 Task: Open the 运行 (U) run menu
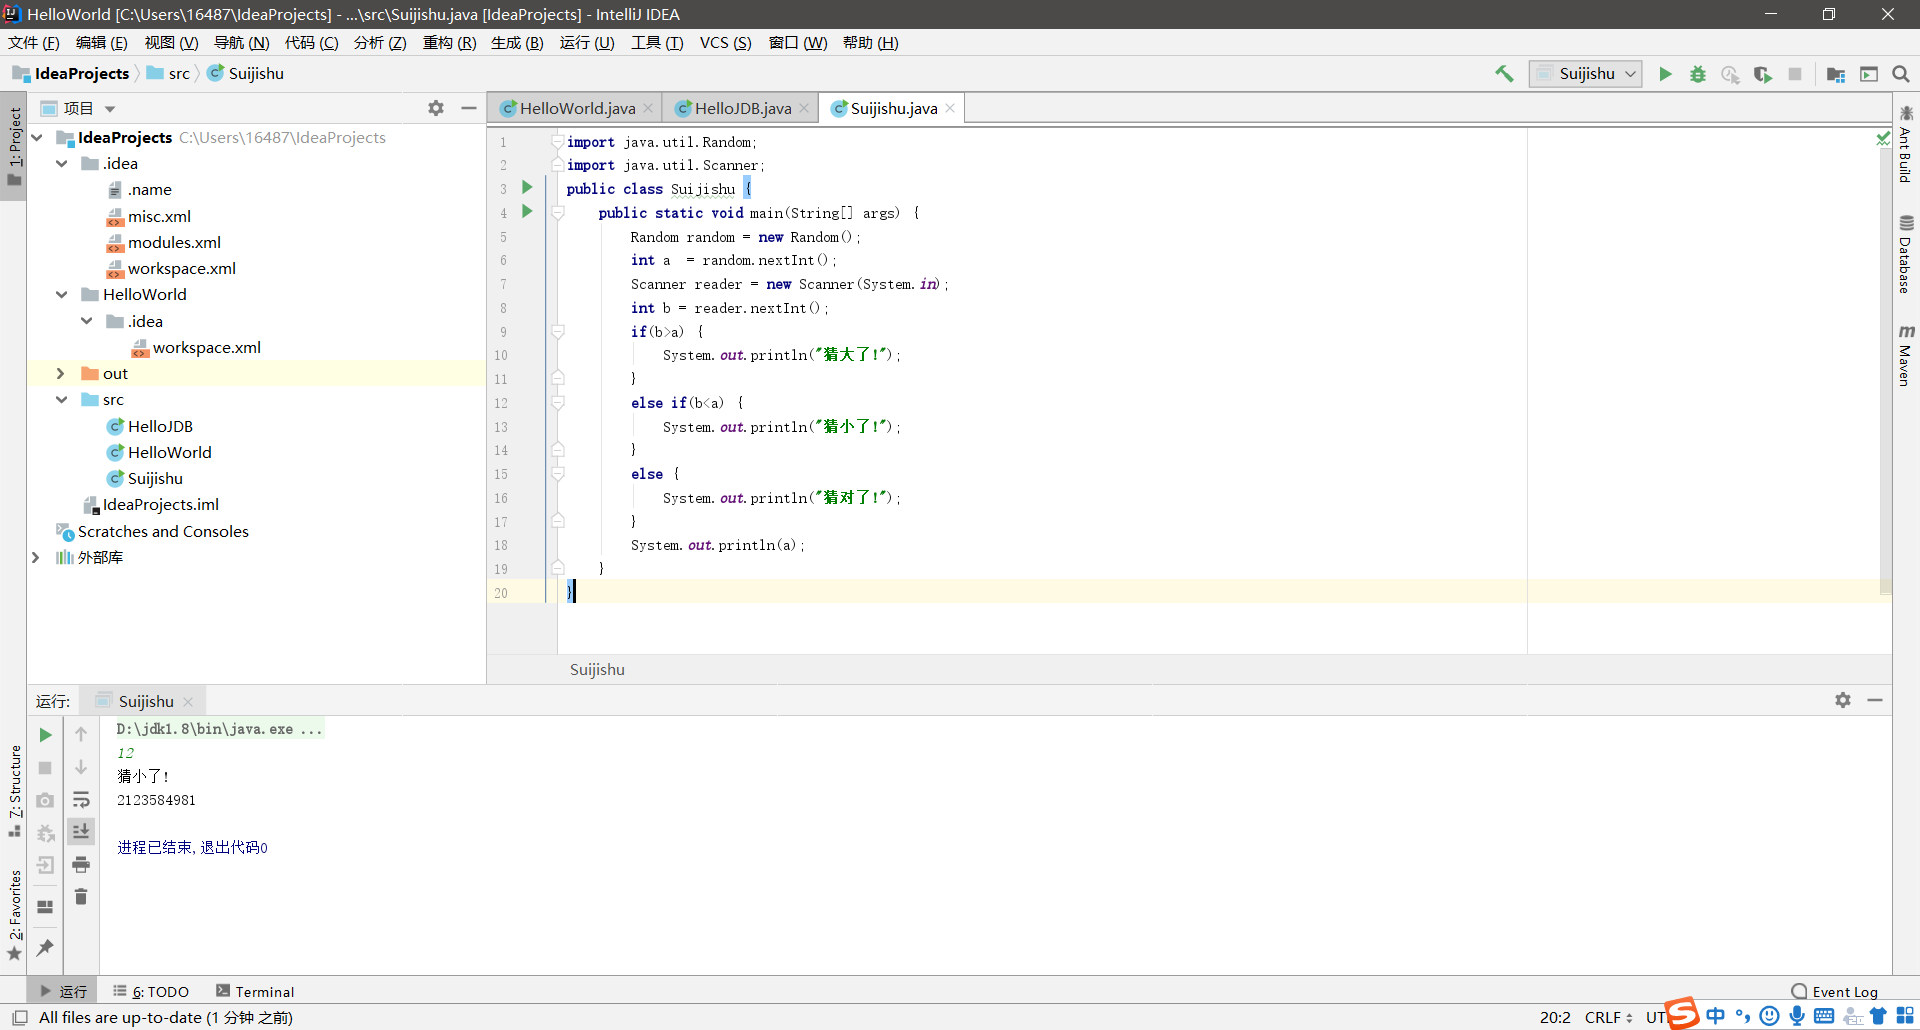pyautogui.click(x=587, y=42)
